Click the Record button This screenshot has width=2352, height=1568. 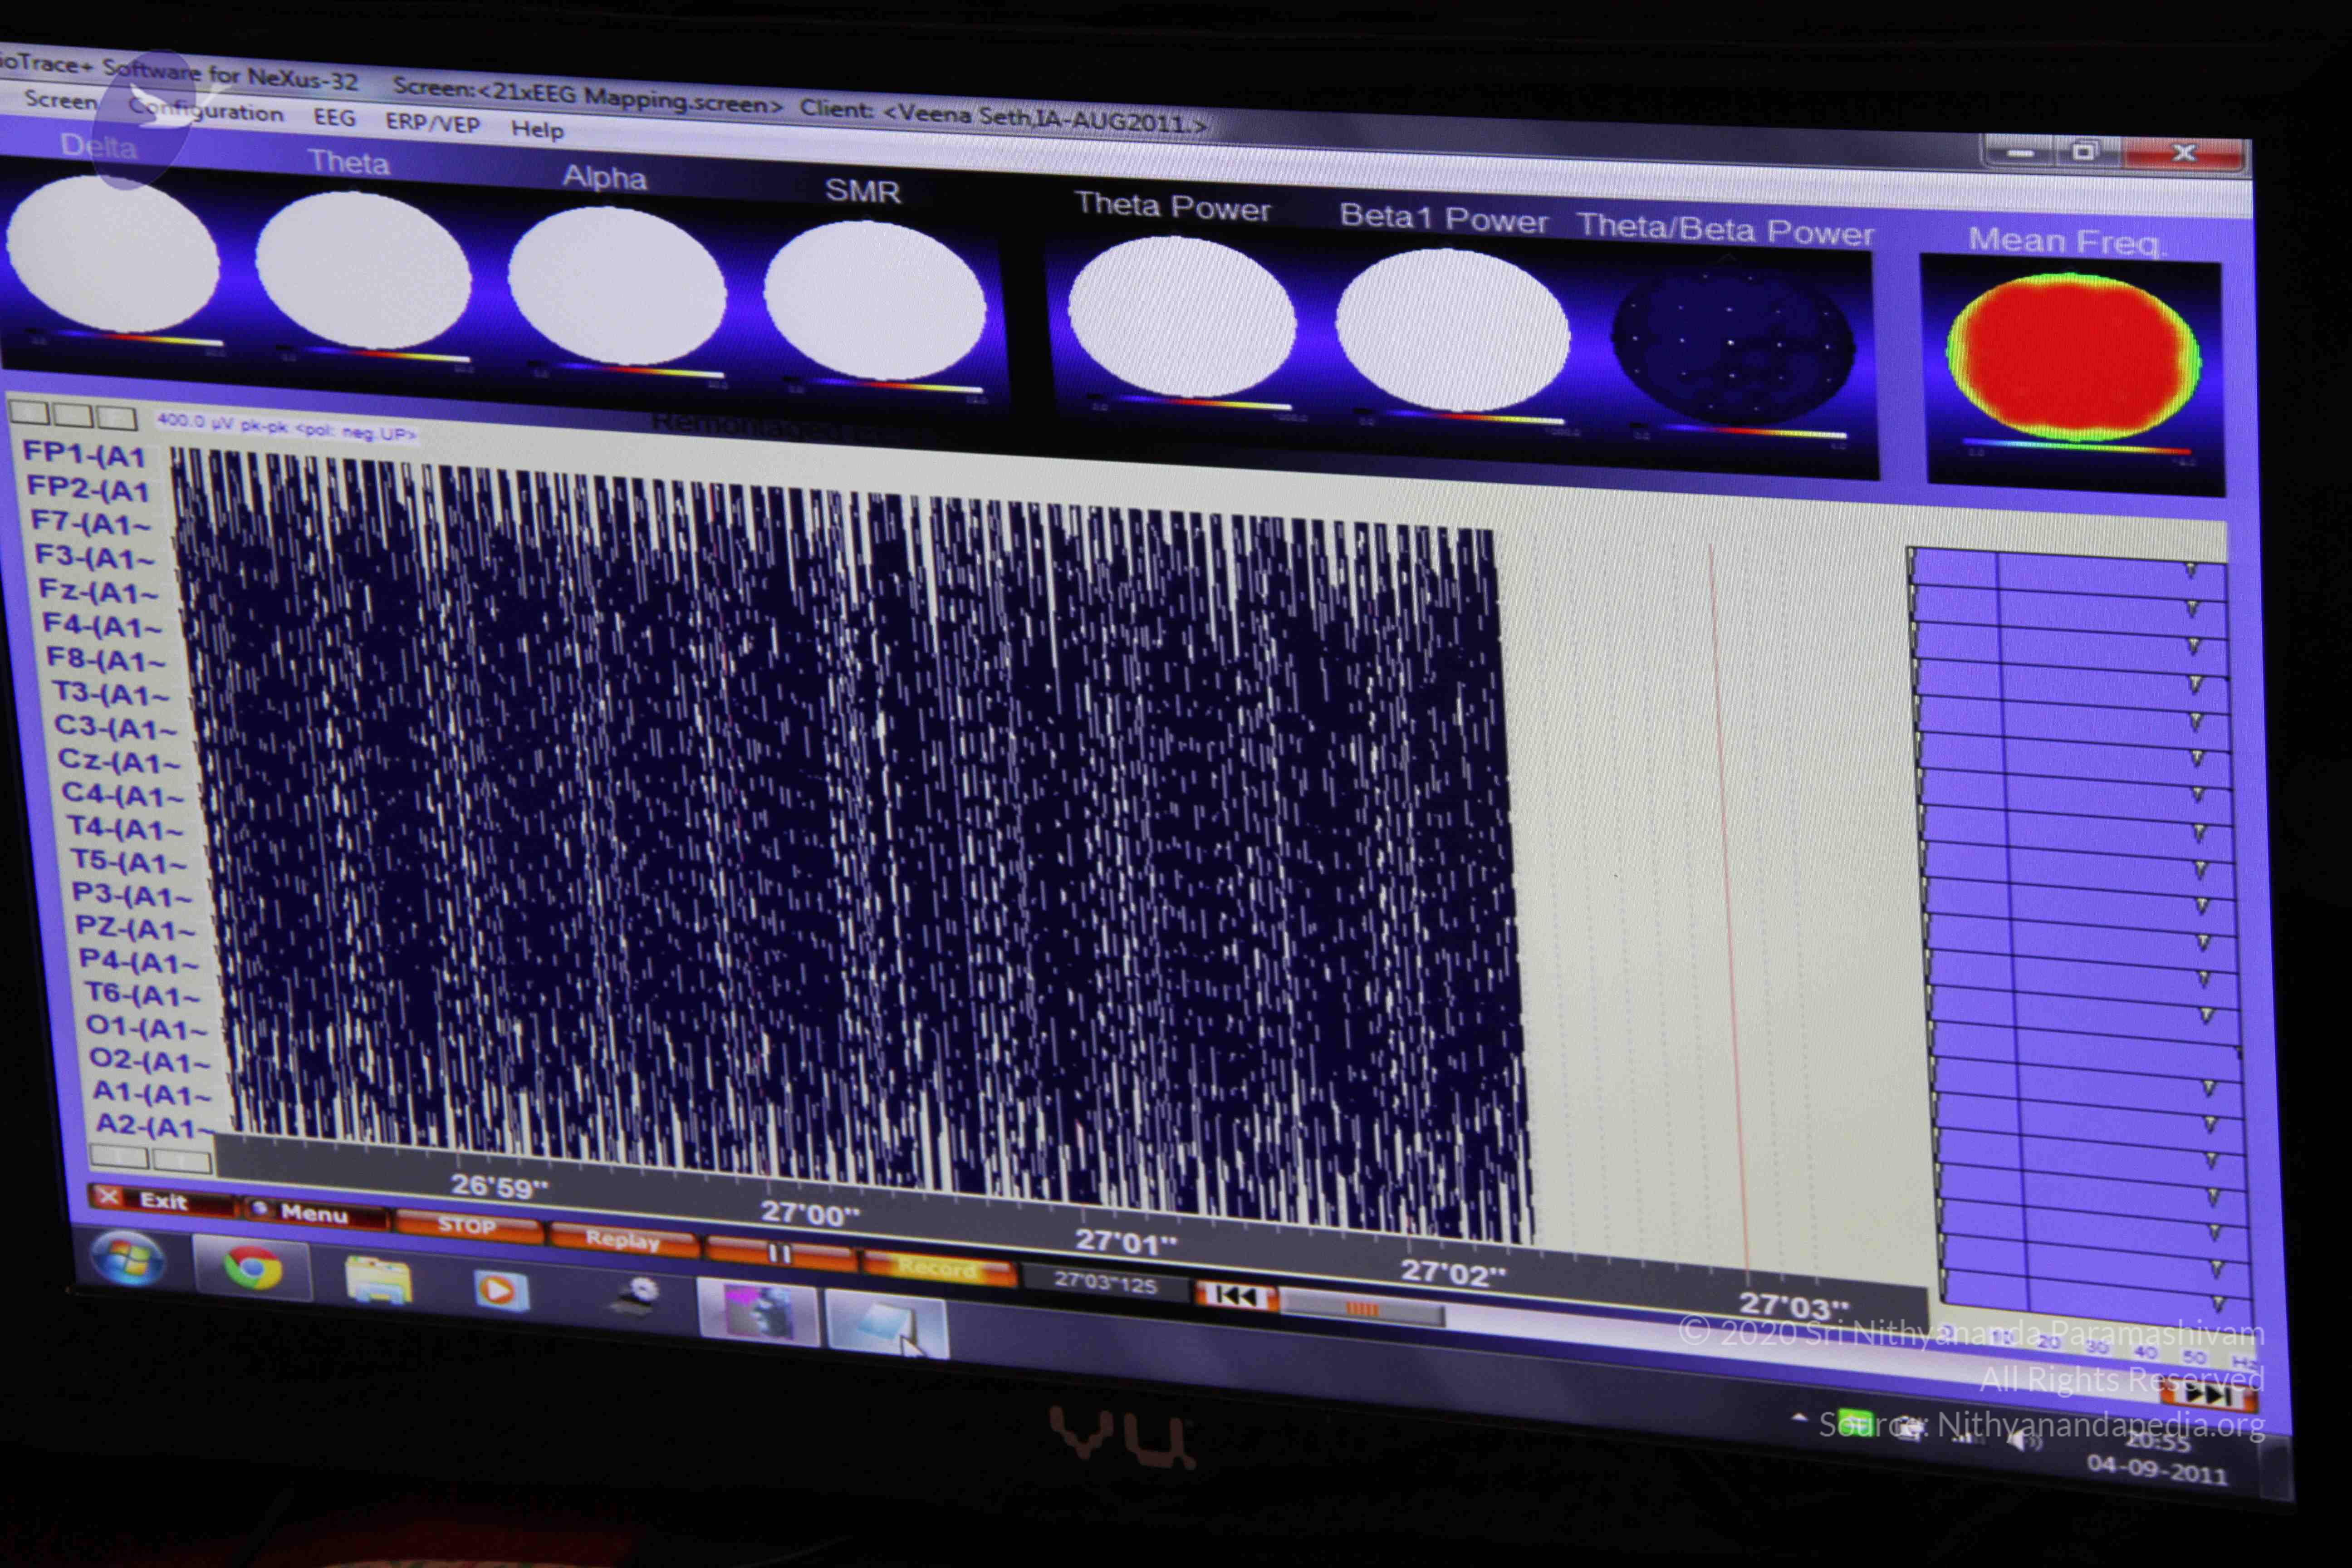[x=938, y=1268]
